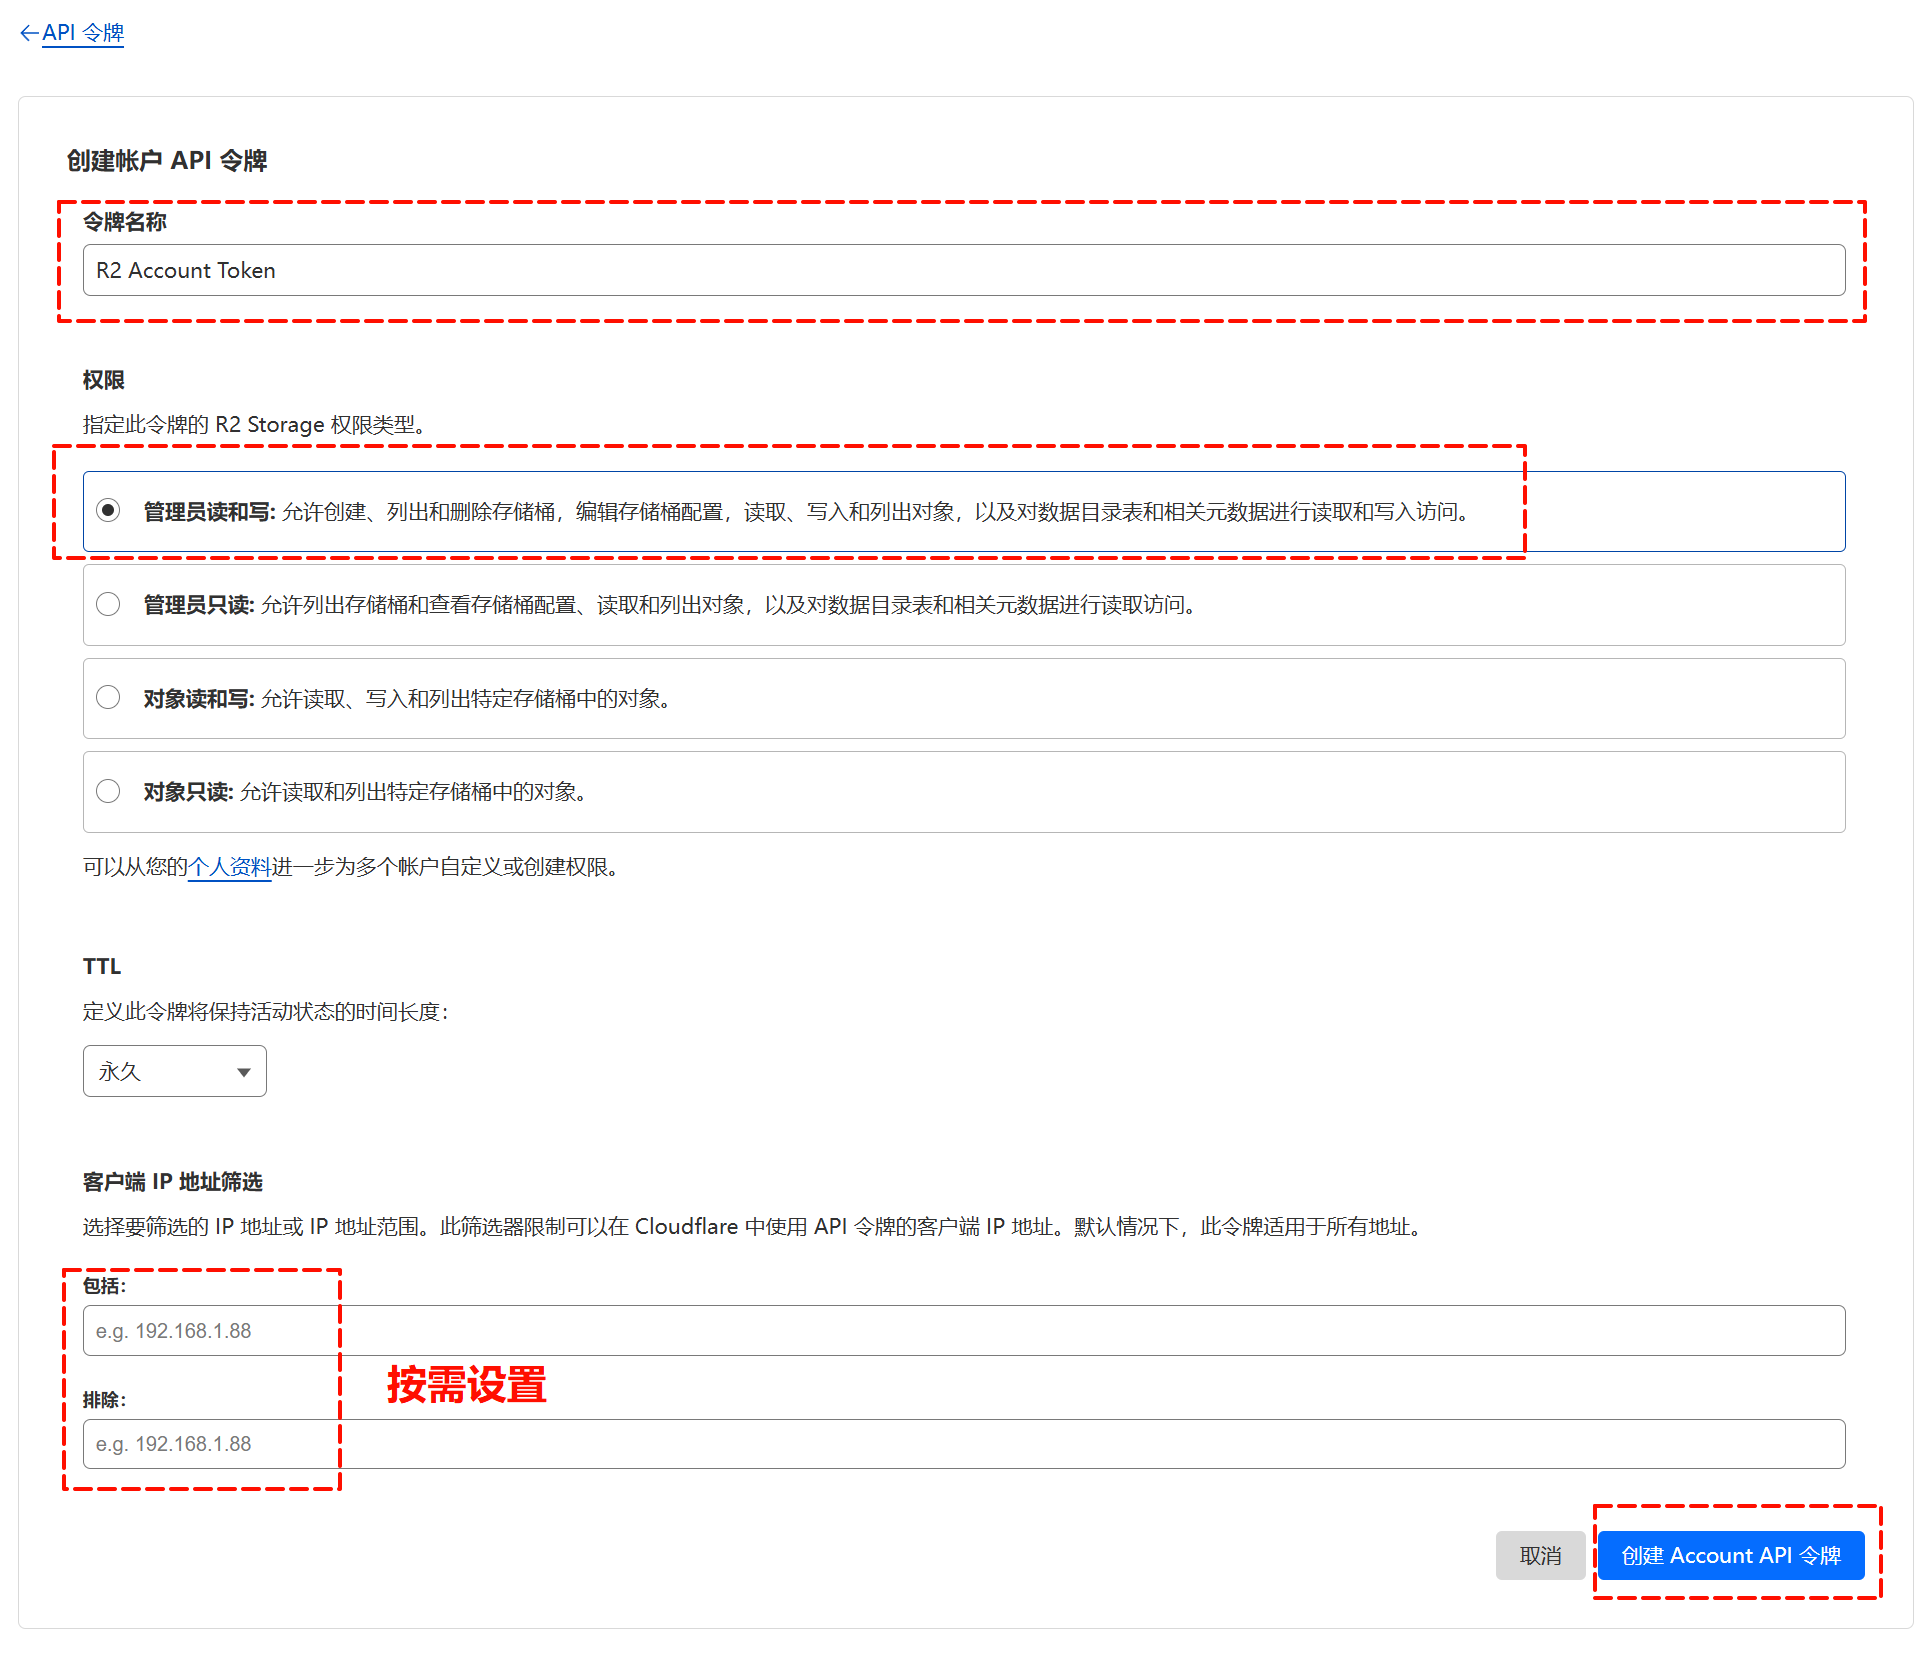Focus the 排除 IP address input
Screen dimensions: 1927x1663
(x=963, y=1444)
